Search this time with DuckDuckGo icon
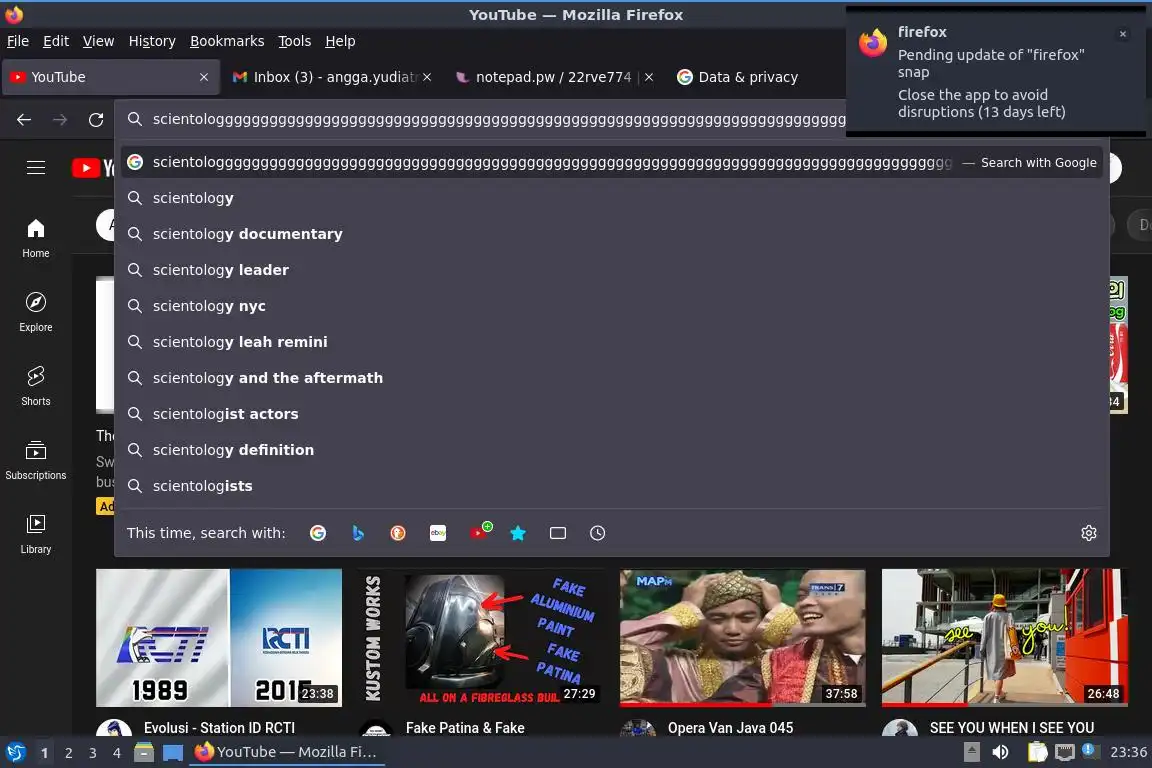Image resolution: width=1152 pixels, height=768 pixels. pos(397,533)
